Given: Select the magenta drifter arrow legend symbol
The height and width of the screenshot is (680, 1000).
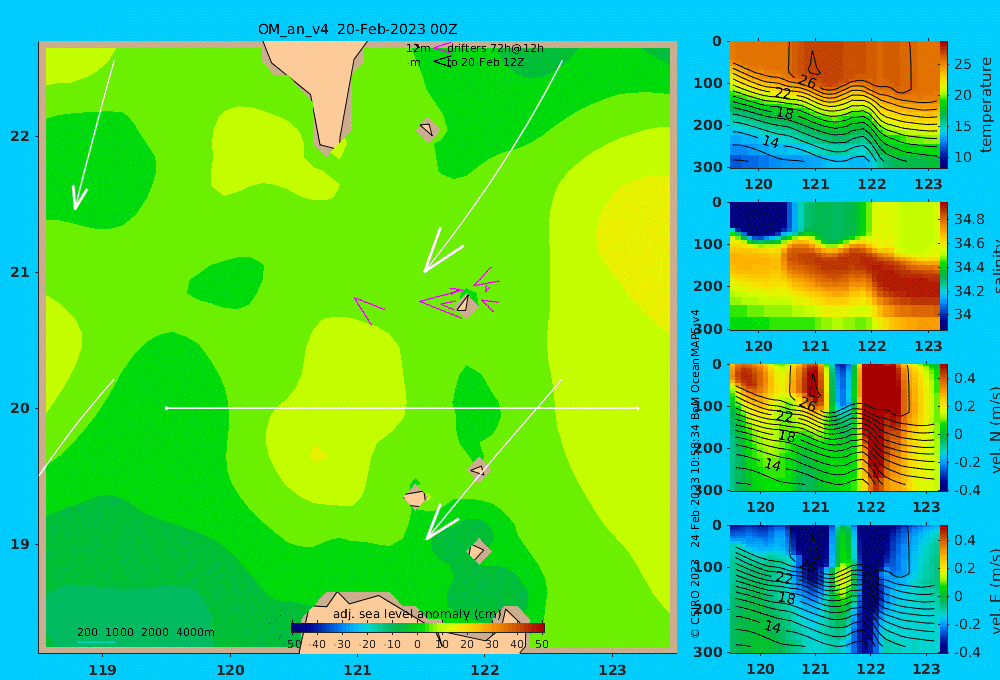Looking at the screenshot, I should (x=442, y=47).
